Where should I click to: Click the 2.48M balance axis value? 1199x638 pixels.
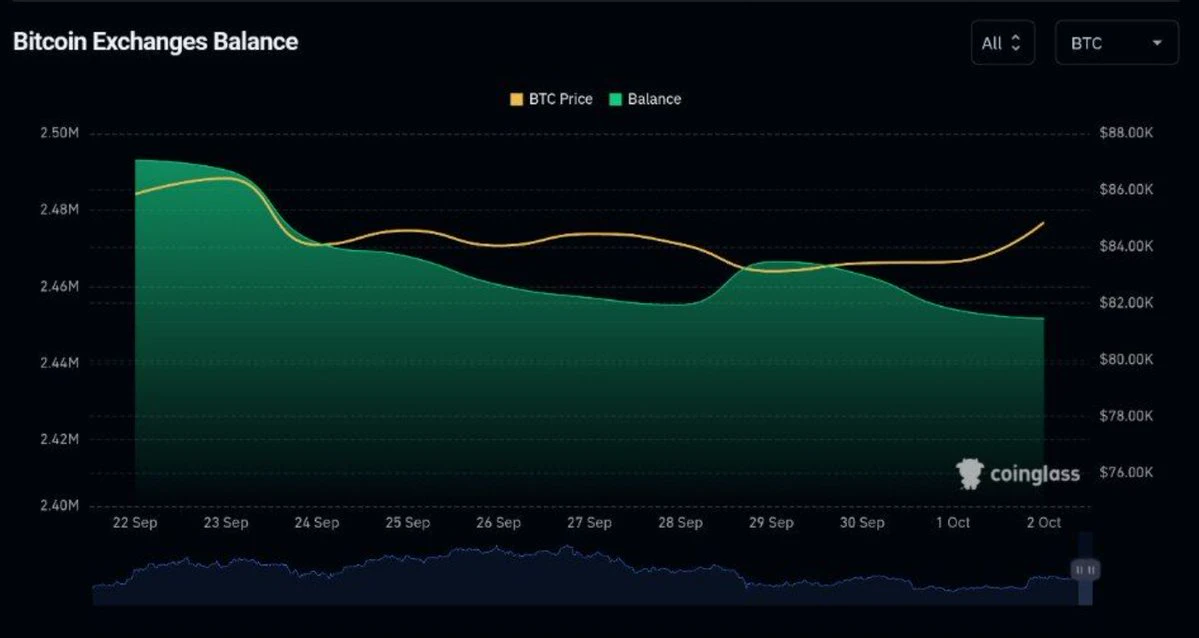[x=59, y=209]
